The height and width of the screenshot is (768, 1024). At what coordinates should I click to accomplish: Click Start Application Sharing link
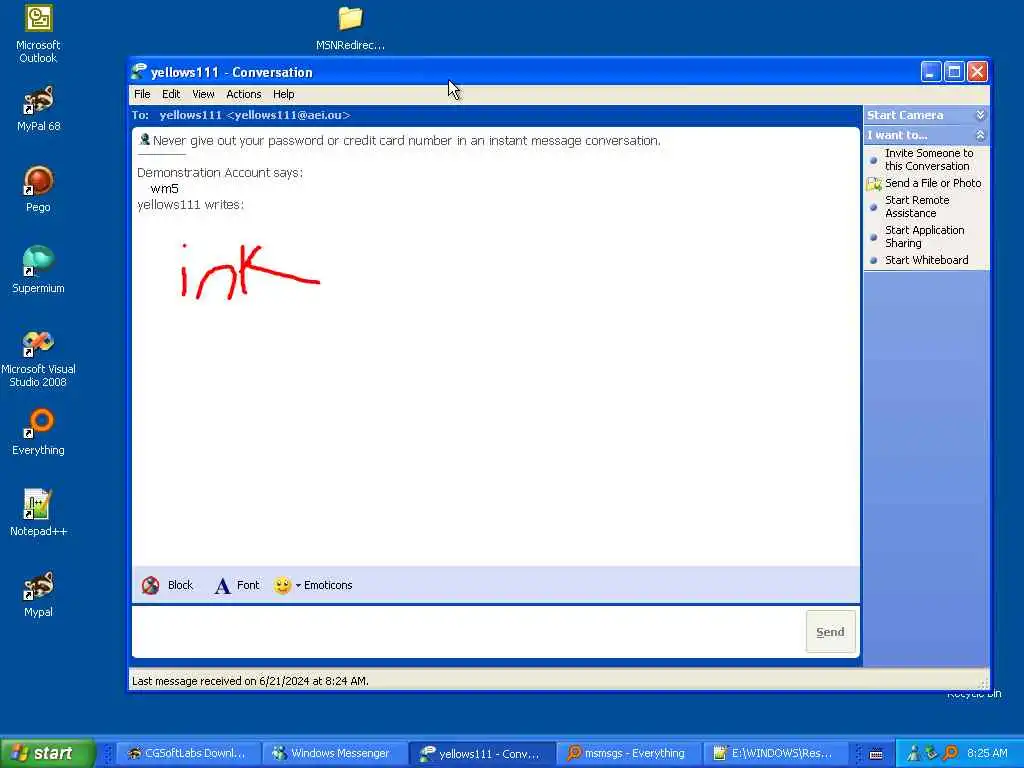pos(924,236)
